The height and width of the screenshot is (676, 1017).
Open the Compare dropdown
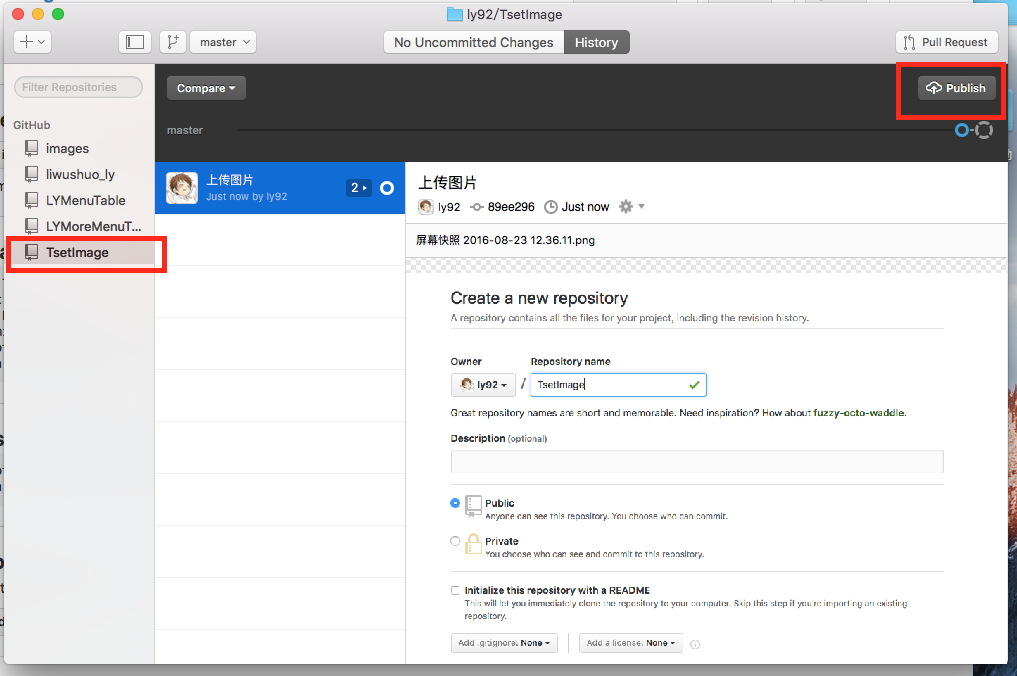(x=206, y=88)
